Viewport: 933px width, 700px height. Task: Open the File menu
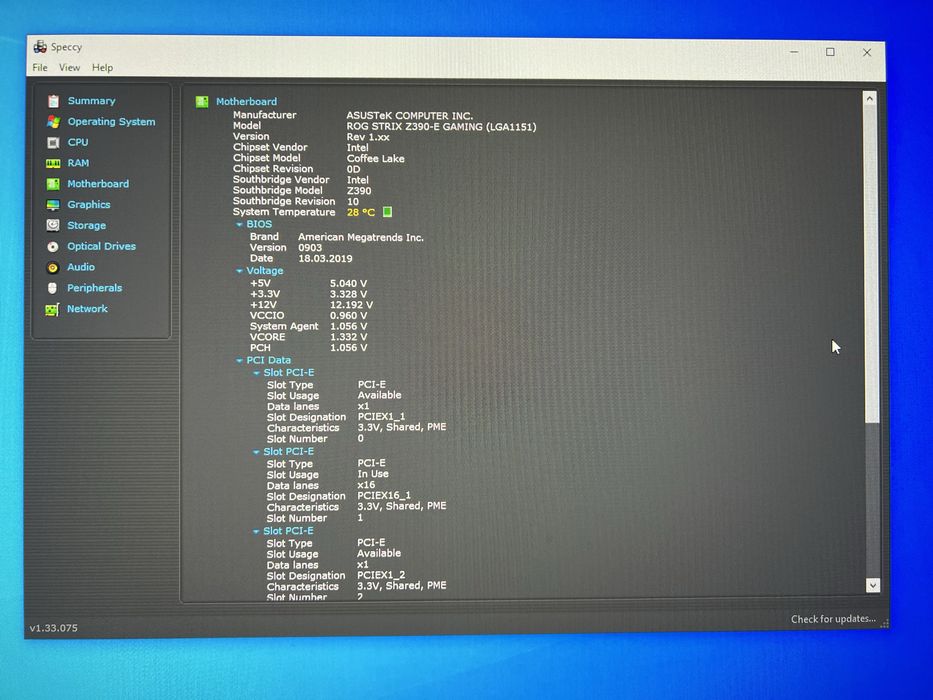[40, 67]
